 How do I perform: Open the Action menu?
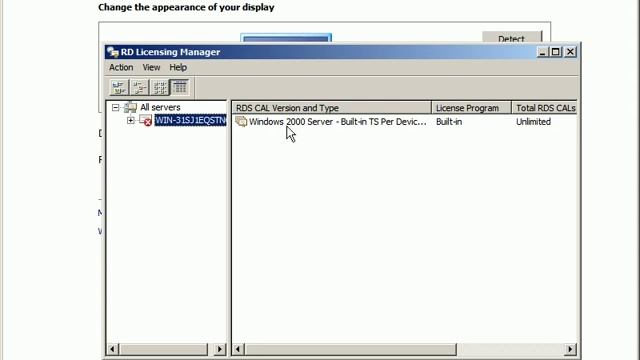click(121, 67)
